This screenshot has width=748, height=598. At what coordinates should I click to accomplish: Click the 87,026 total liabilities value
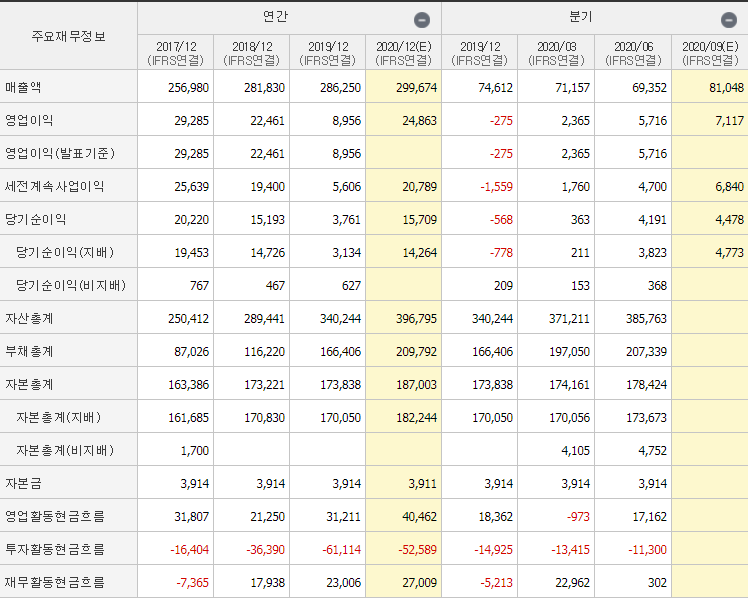(191, 351)
